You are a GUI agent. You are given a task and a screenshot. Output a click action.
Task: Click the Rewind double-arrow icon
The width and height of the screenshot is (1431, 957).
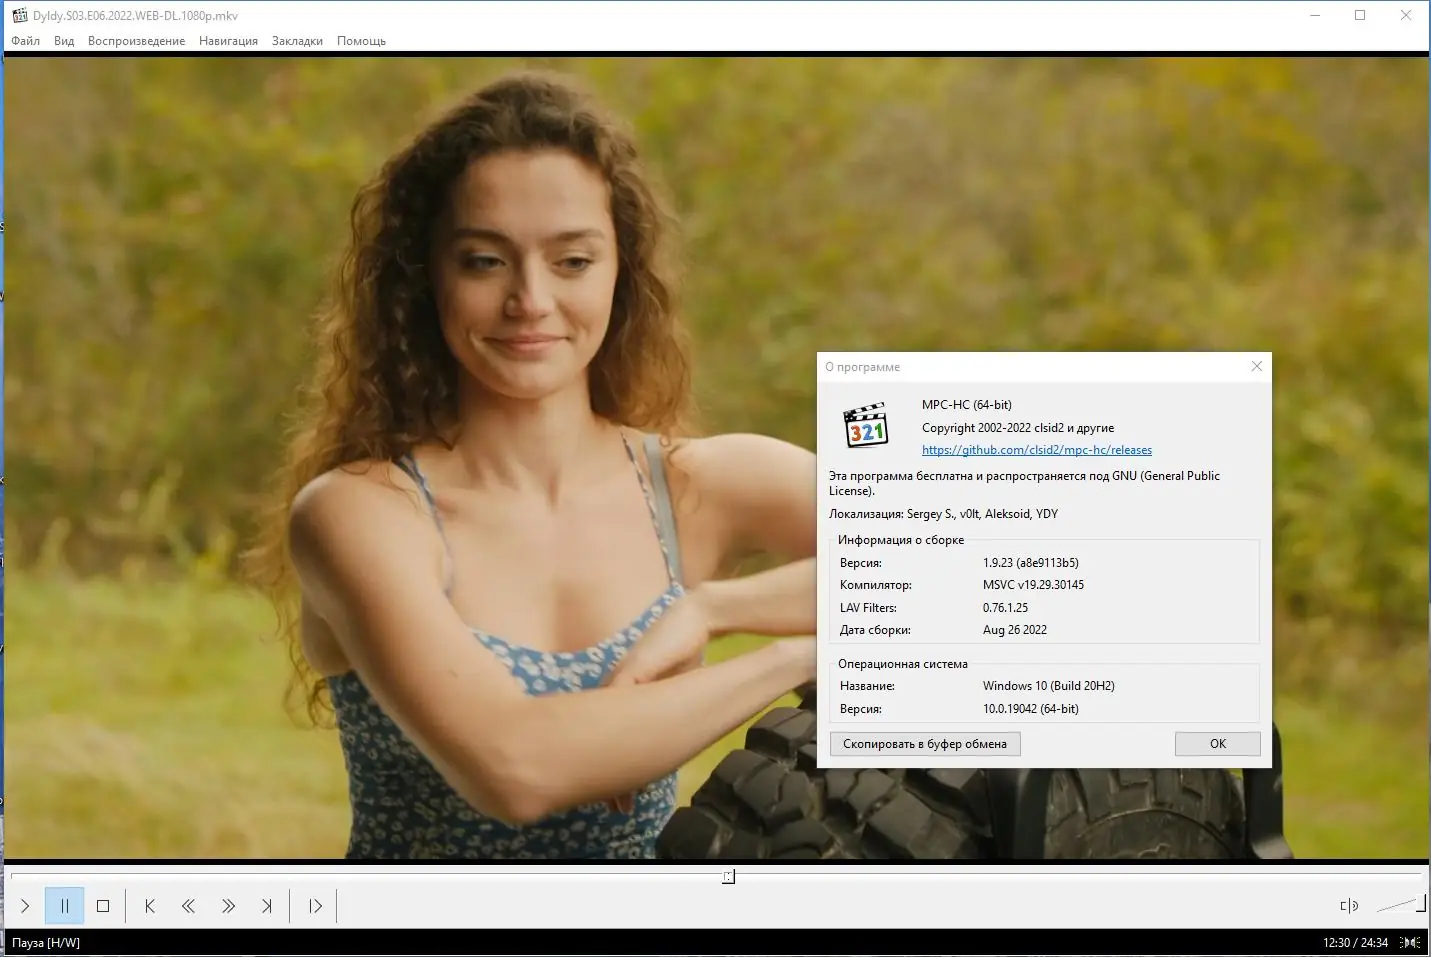pyautogui.click(x=188, y=905)
